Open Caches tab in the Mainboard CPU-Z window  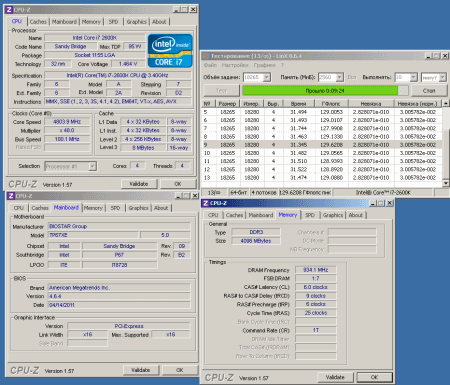point(40,208)
